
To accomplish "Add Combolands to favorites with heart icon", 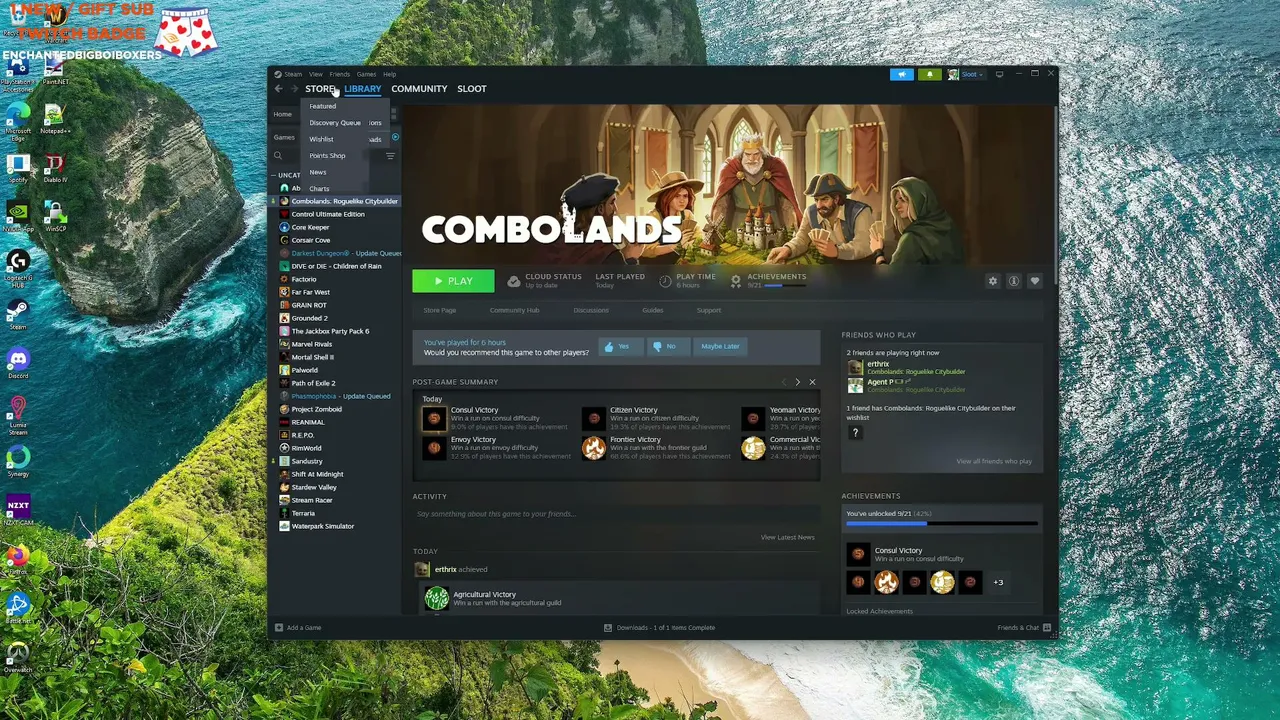I will [1035, 281].
